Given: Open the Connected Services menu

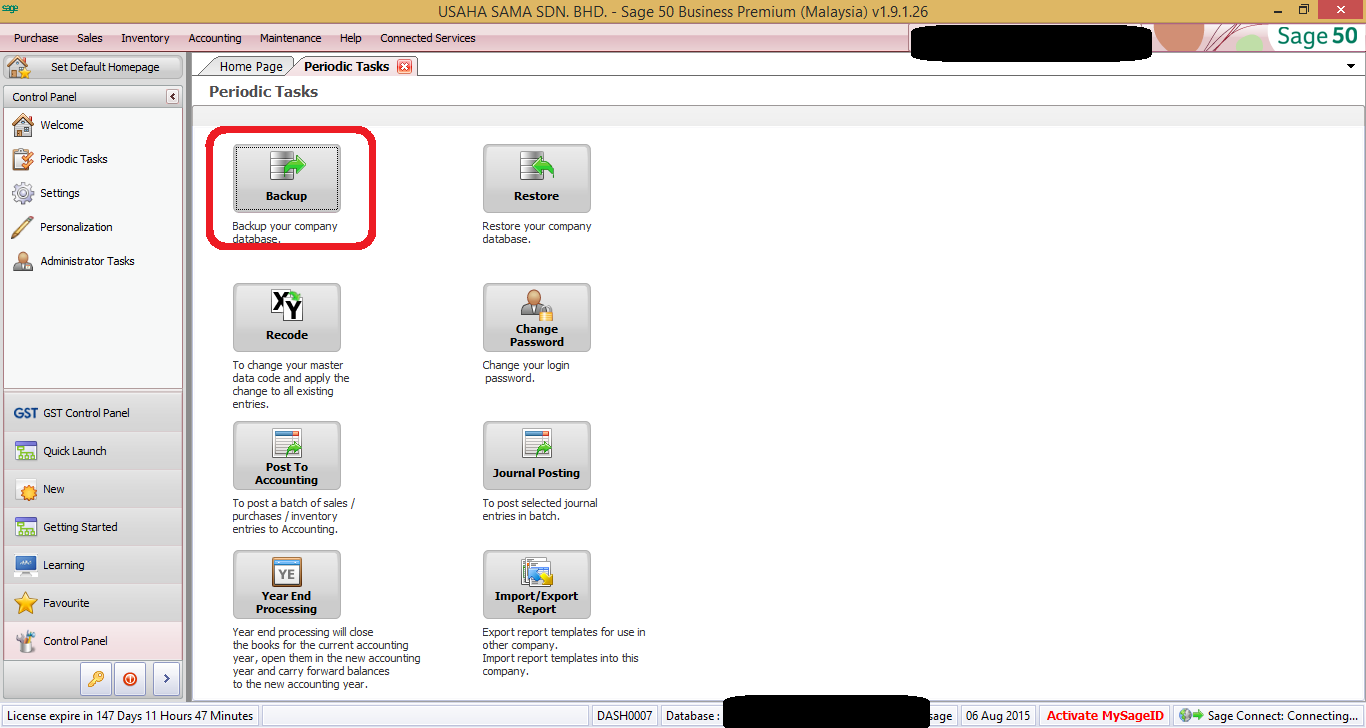Looking at the screenshot, I should pos(428,38).
